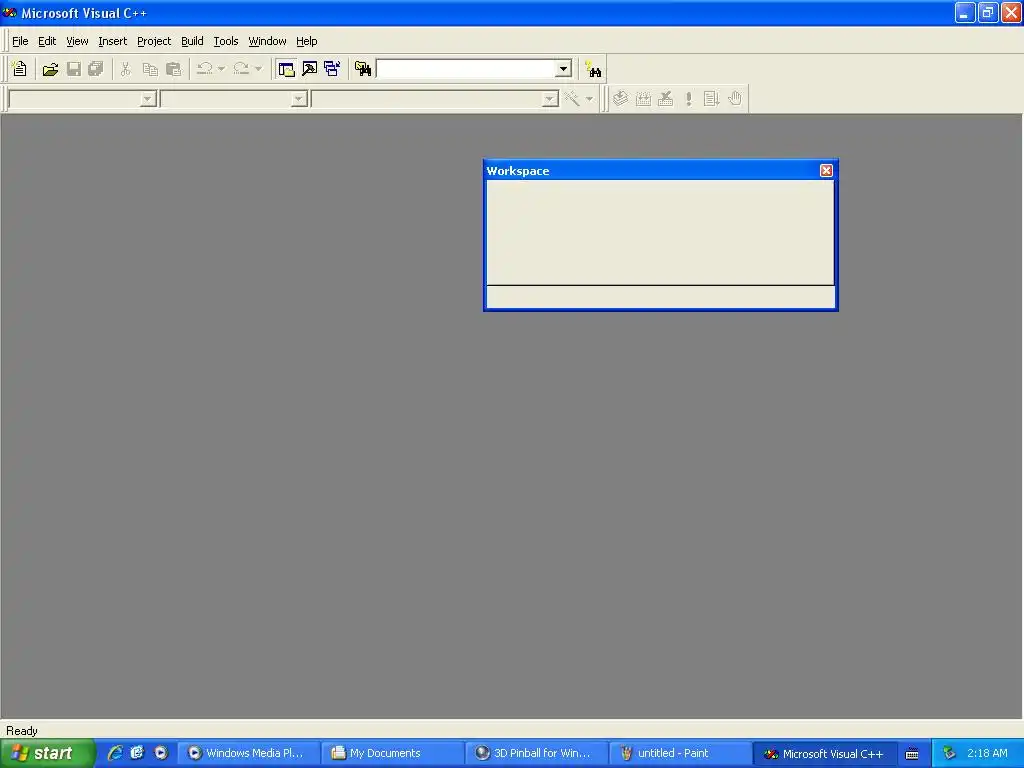
Task: Click the Build icon in build toolbar
Action: tap(643, 99)
